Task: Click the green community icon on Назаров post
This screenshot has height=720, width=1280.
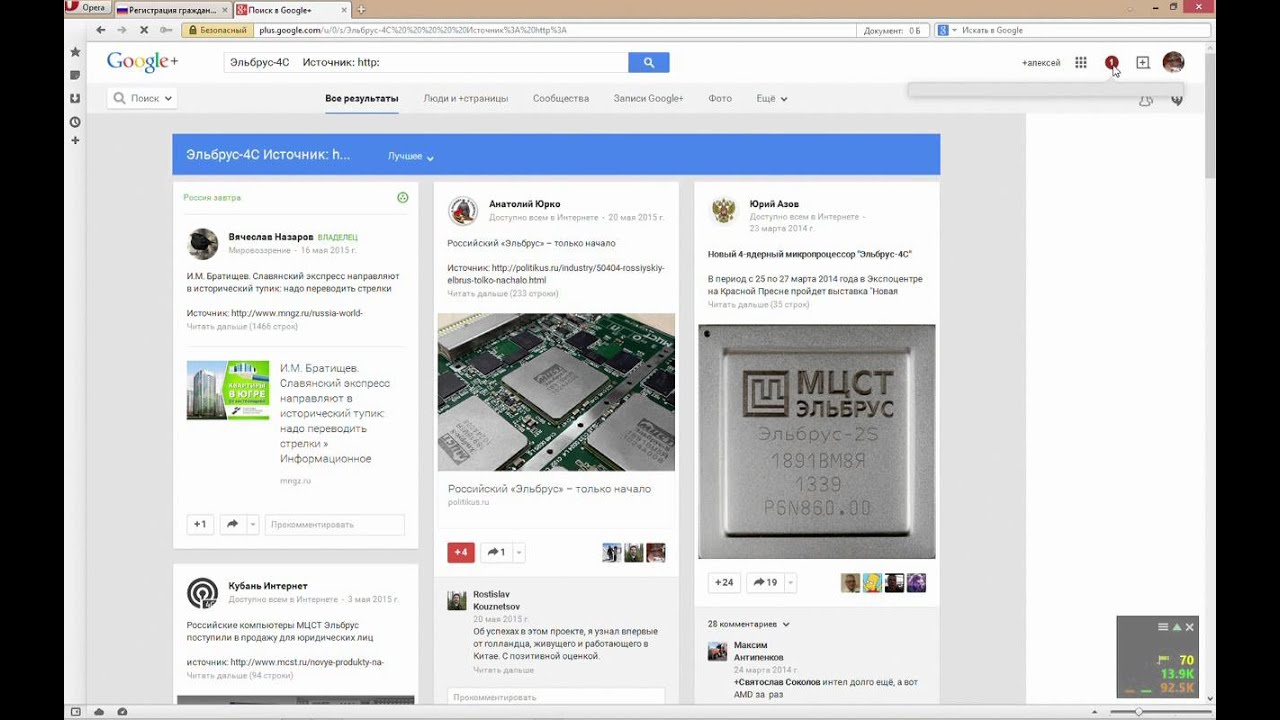Action: 403,198
